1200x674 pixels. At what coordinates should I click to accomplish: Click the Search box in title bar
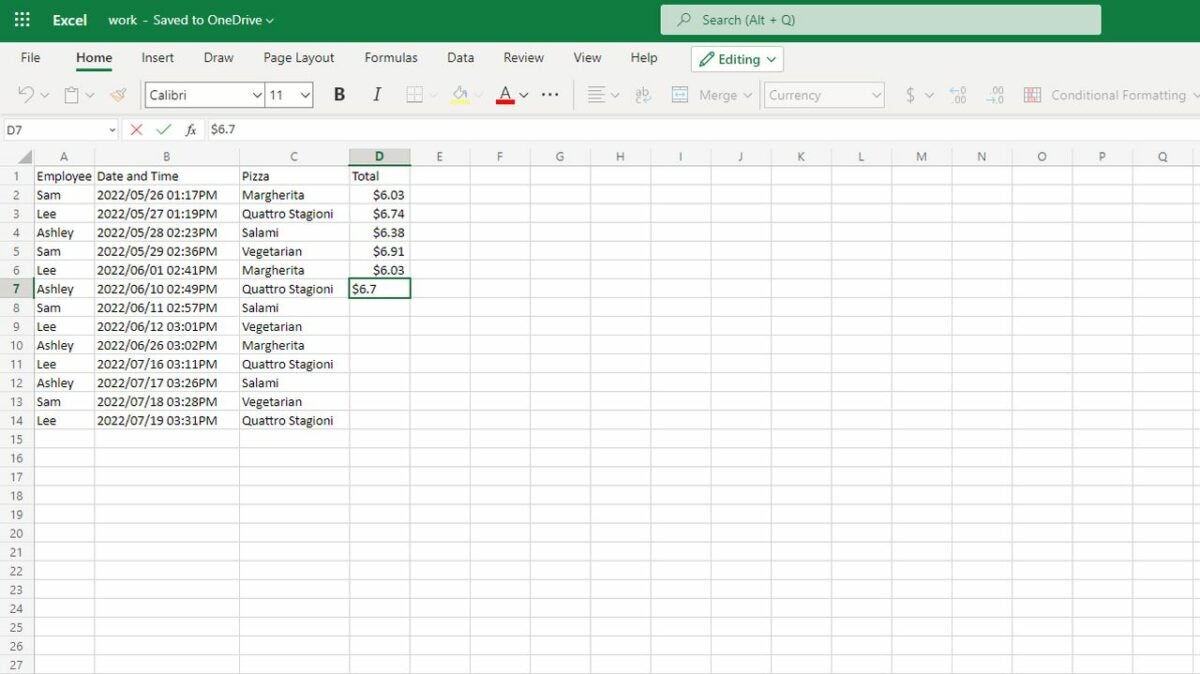click(x=880, y=20)
